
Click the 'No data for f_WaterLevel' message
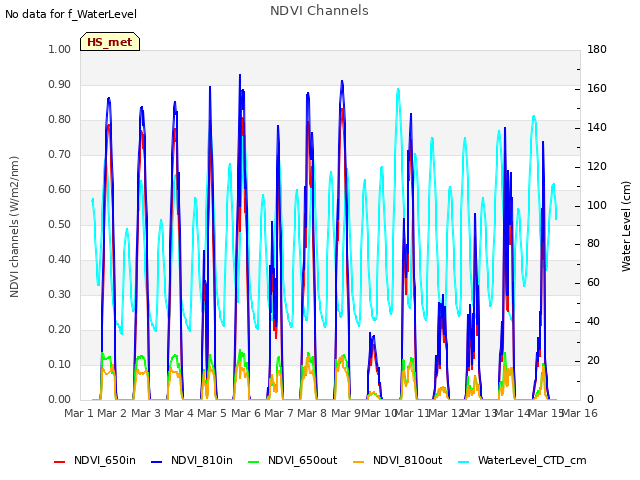[x=71, y=14]
